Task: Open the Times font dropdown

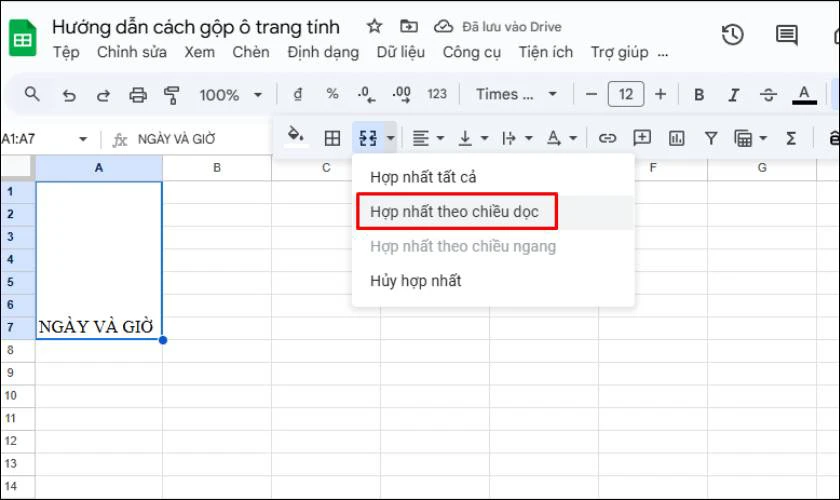Action: coord(516,94)
